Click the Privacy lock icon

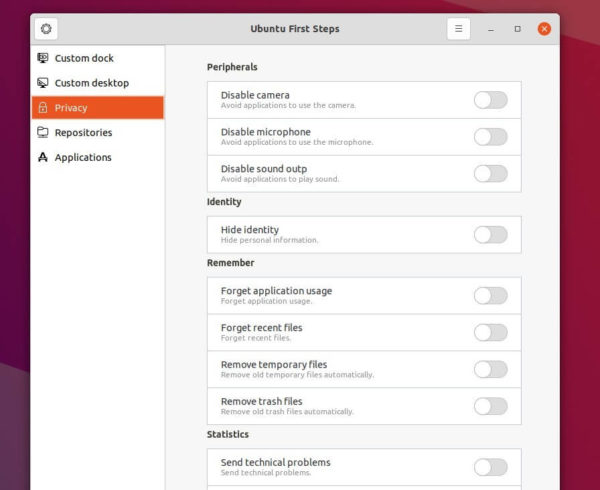click(42, 107)
